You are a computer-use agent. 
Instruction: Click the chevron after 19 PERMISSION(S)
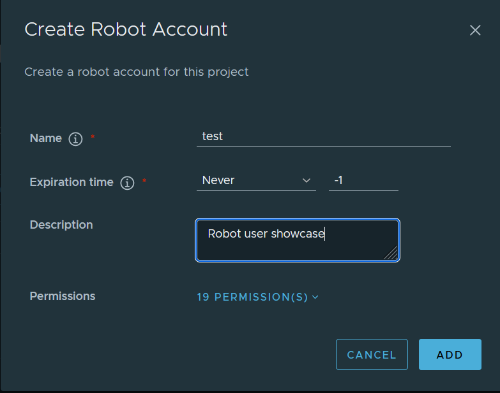click(315, 297)
